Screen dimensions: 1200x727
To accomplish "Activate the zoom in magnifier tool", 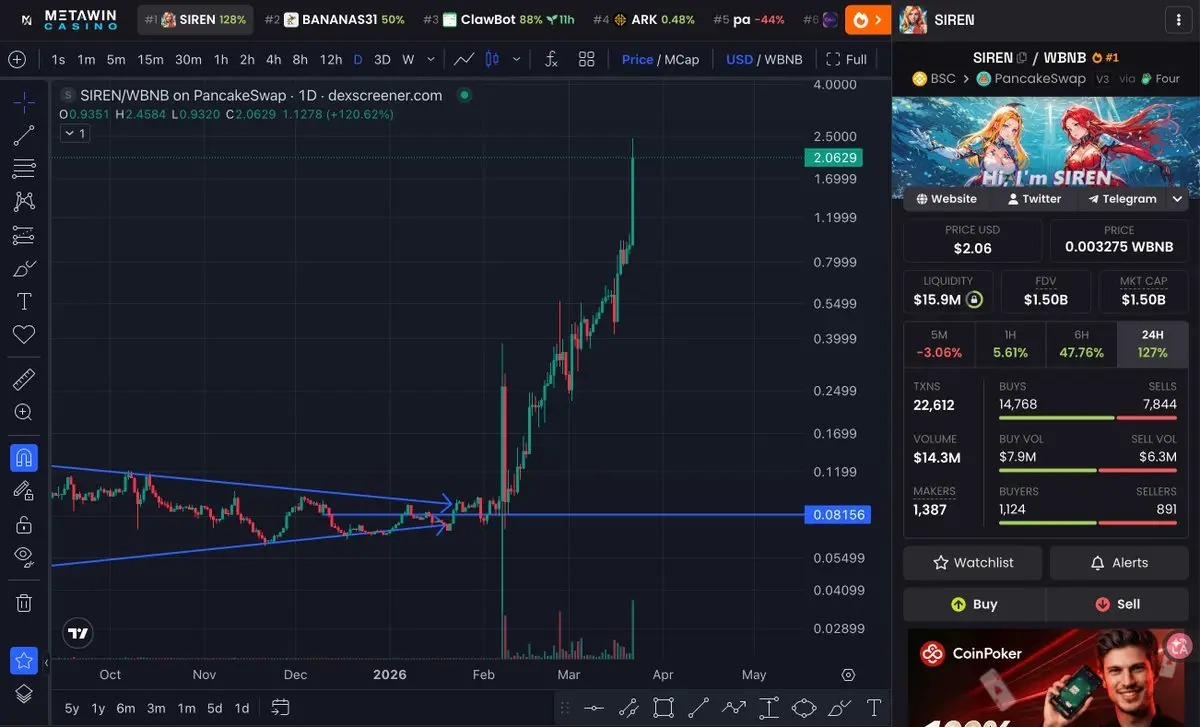I will pyautogui.click(x=24, y=412).
